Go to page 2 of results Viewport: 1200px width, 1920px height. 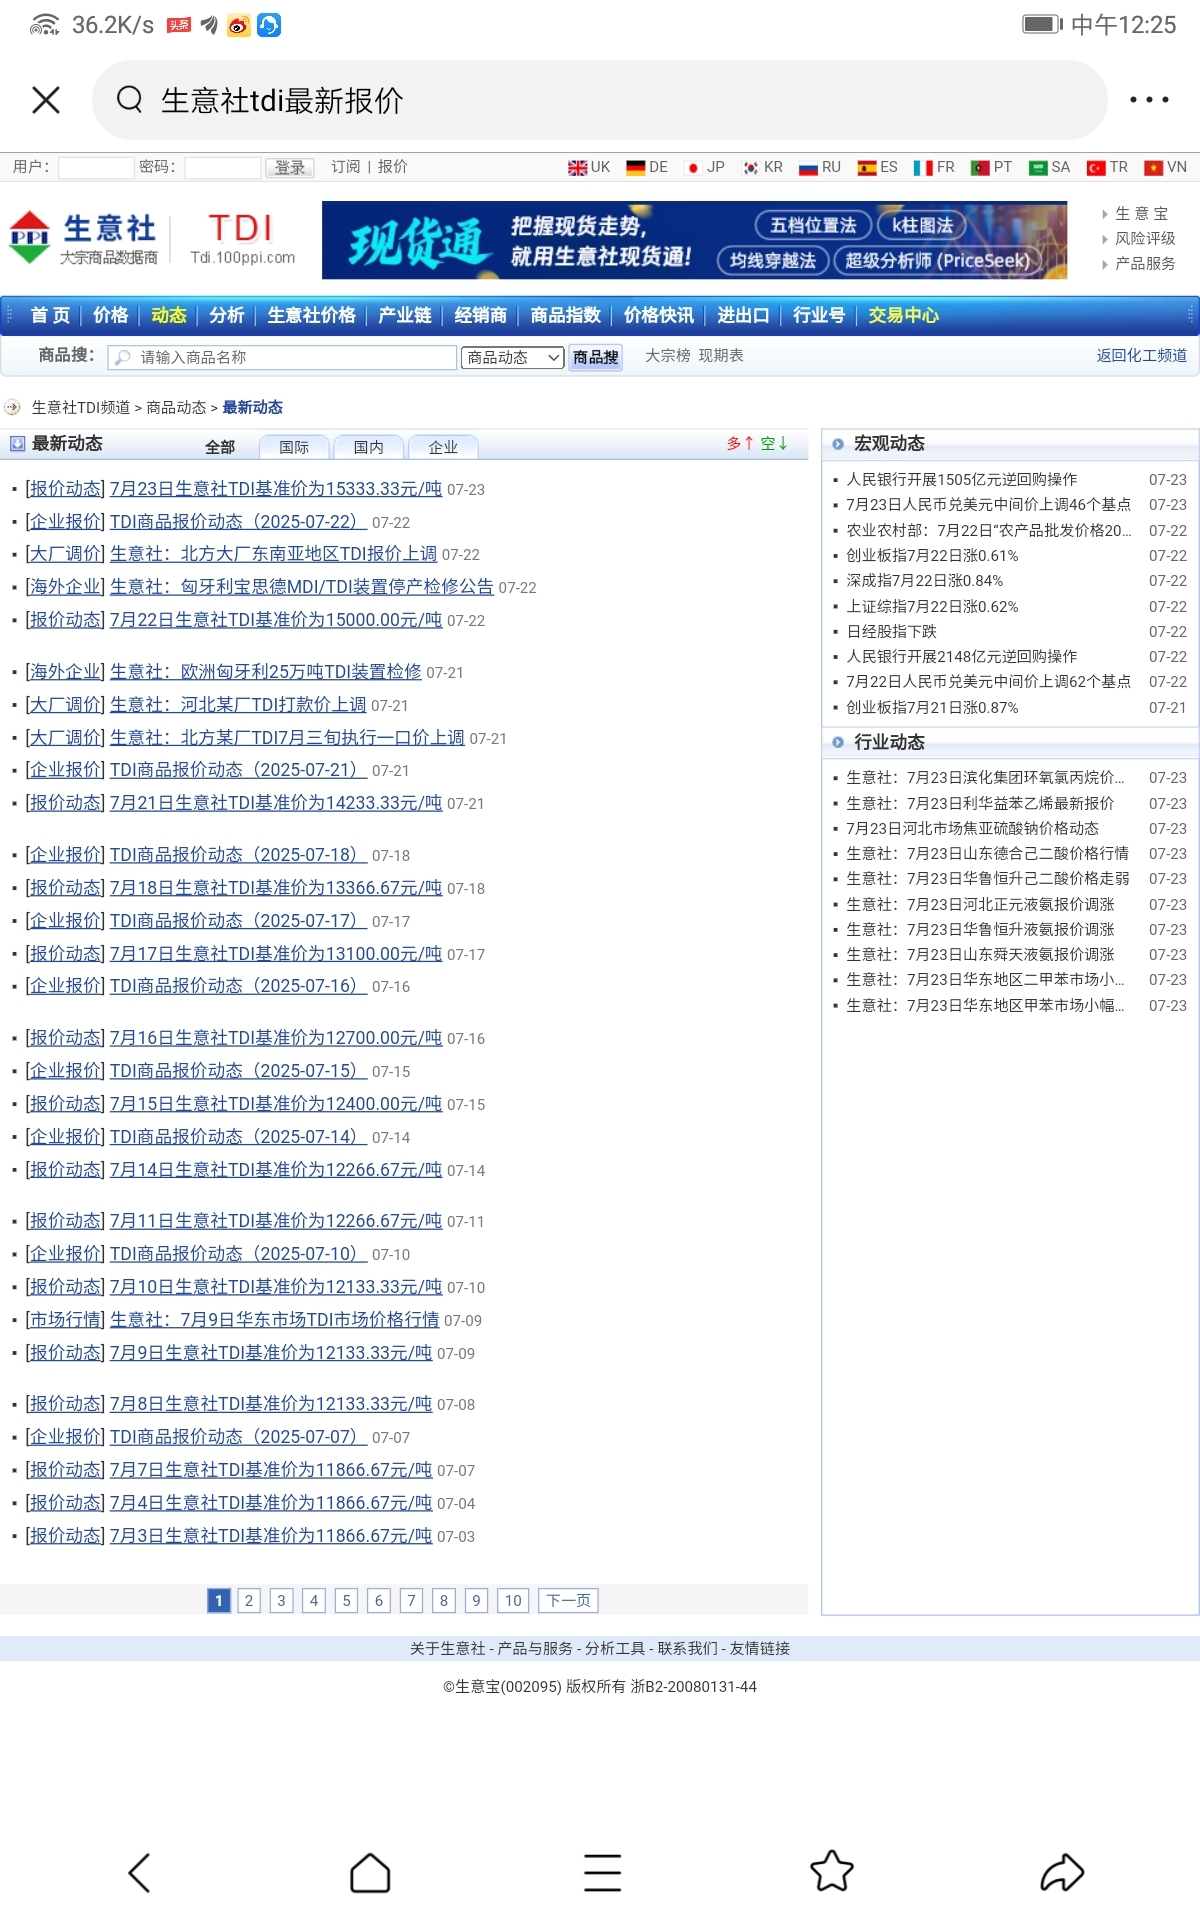pos(249,1600)
